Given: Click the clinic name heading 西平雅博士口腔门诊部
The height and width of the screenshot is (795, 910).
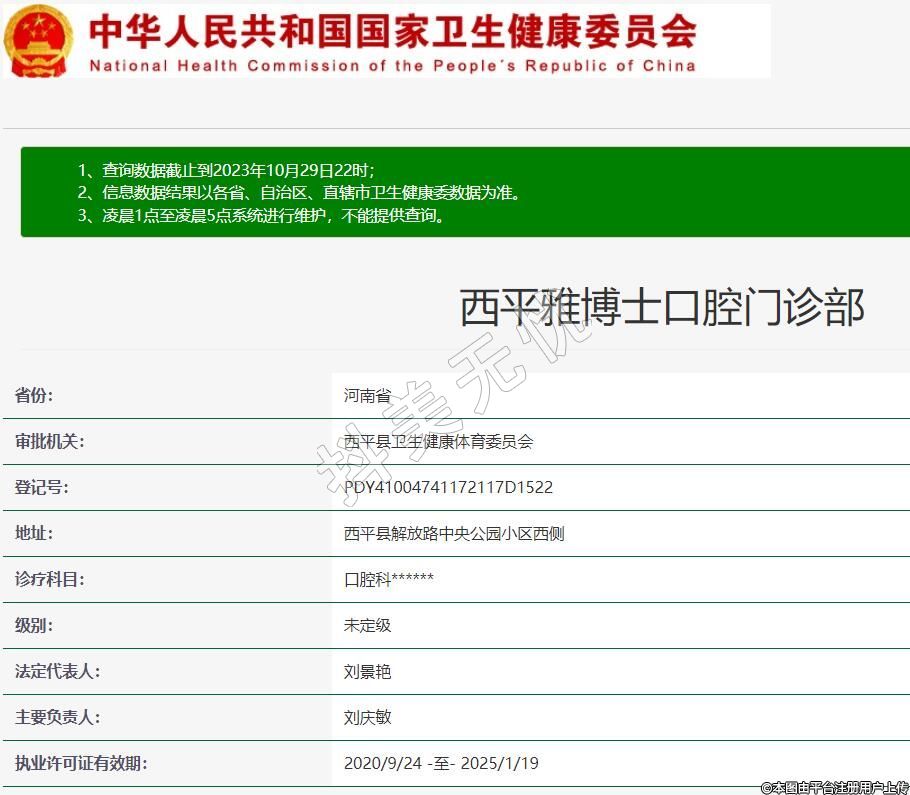Looking at the screenshot, I should (x=661, y=307).
